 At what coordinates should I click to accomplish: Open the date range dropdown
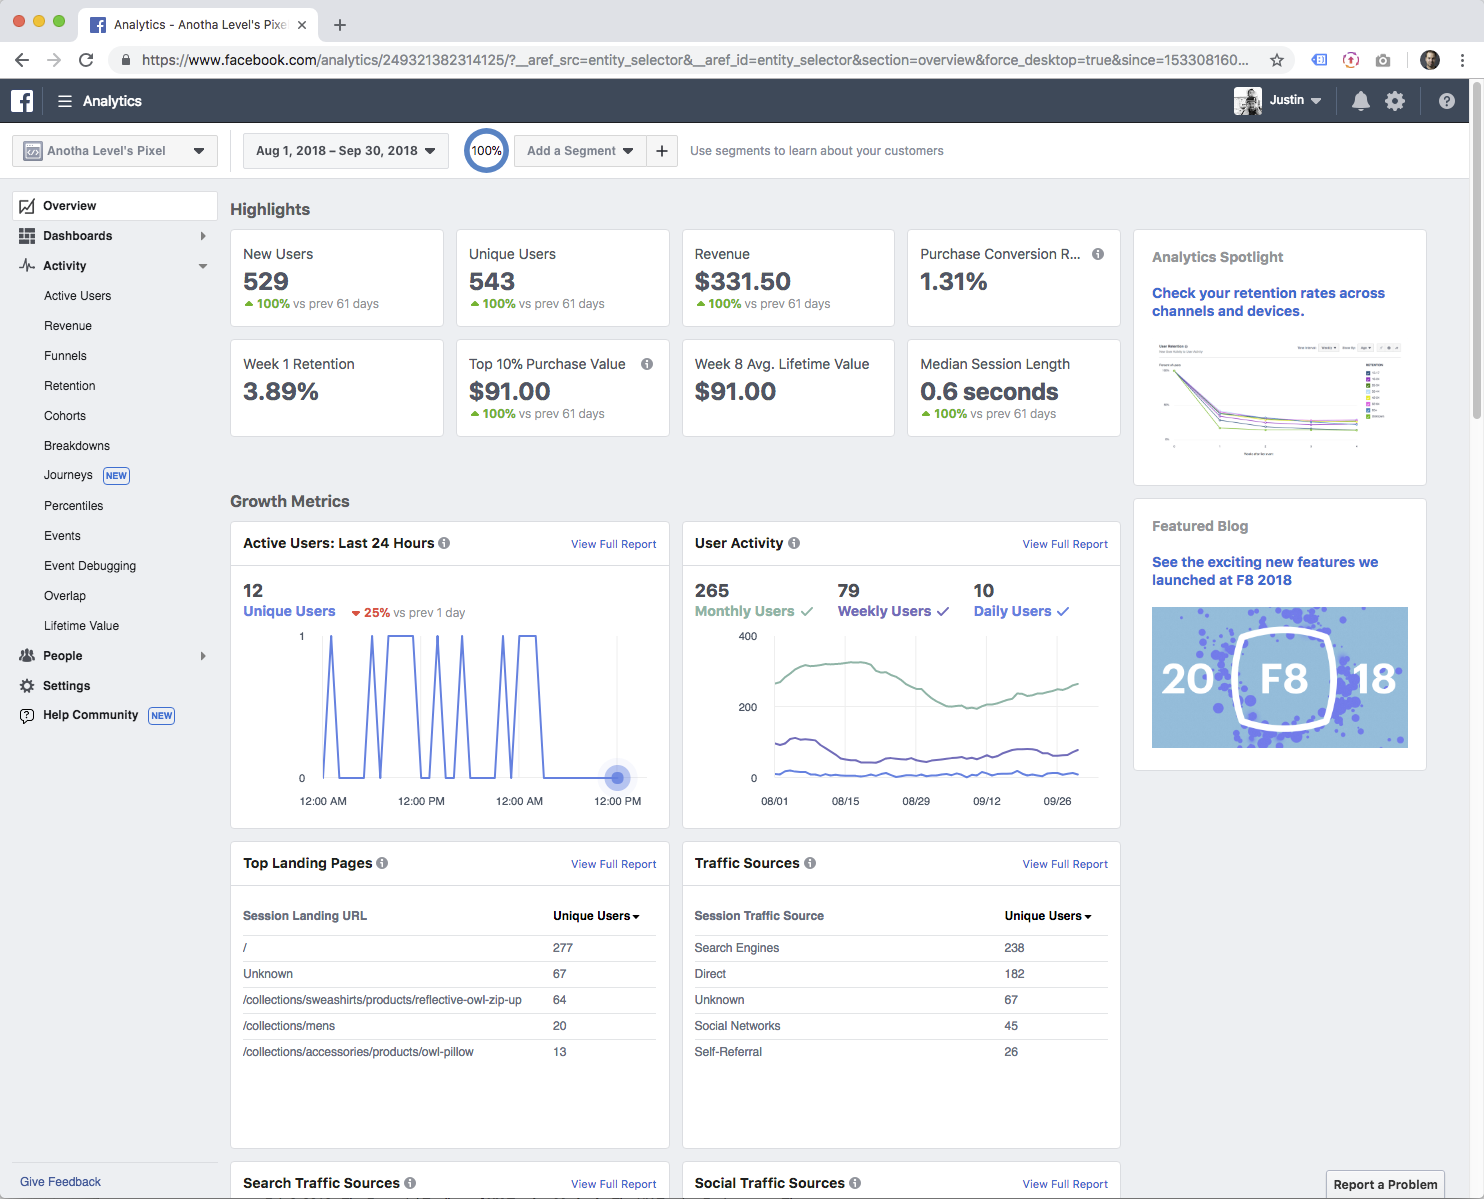345,151
